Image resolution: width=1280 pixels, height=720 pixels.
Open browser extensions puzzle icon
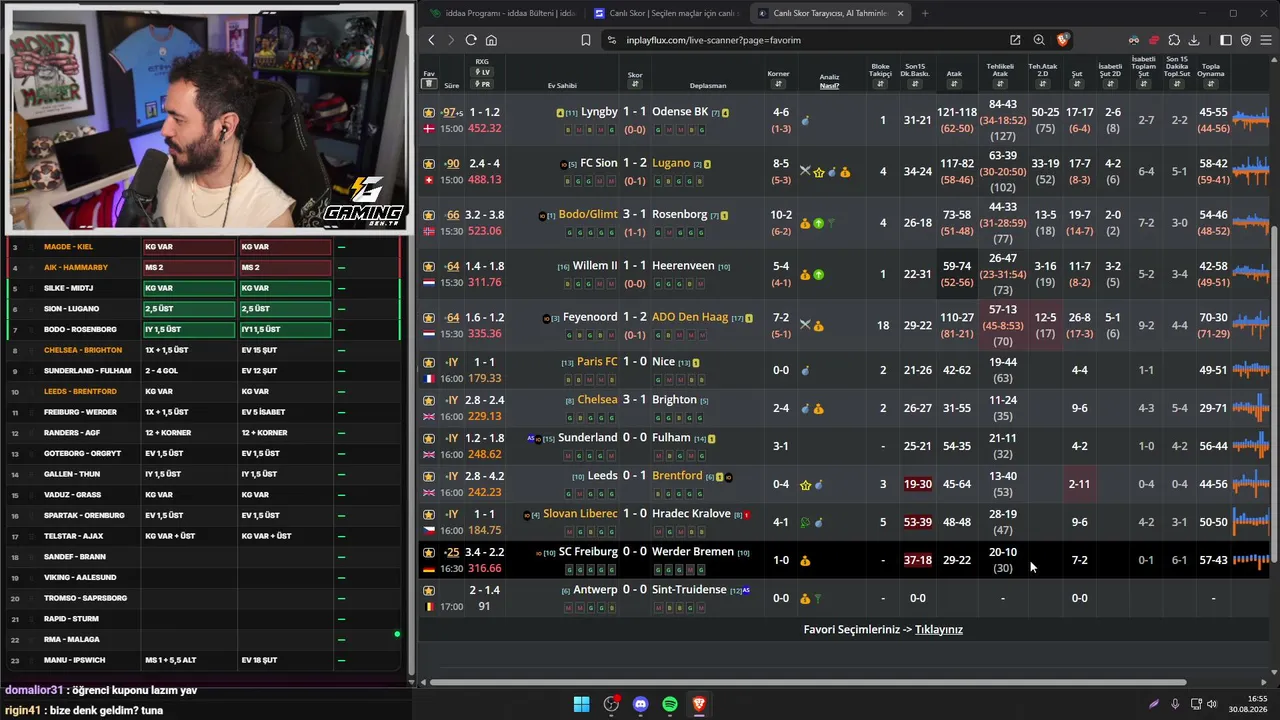click(x=1174, y=40)
